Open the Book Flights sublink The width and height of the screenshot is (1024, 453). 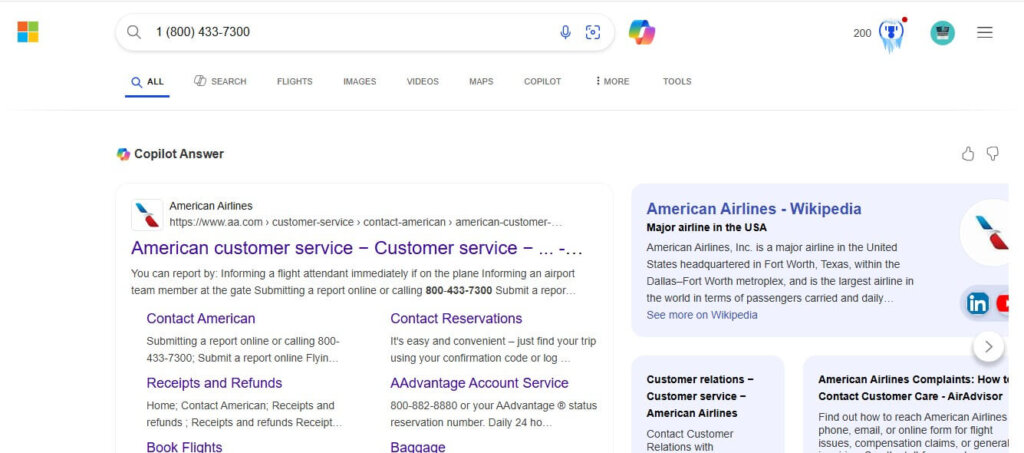point(184,447)
